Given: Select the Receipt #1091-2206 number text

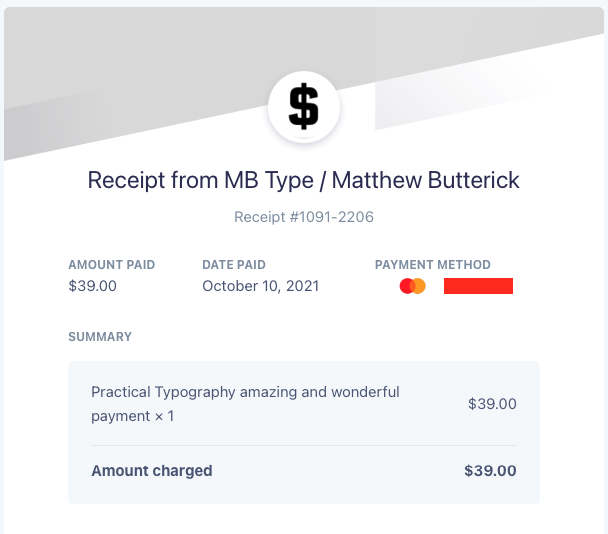Looking at the screenshot, I should point(304,217).
